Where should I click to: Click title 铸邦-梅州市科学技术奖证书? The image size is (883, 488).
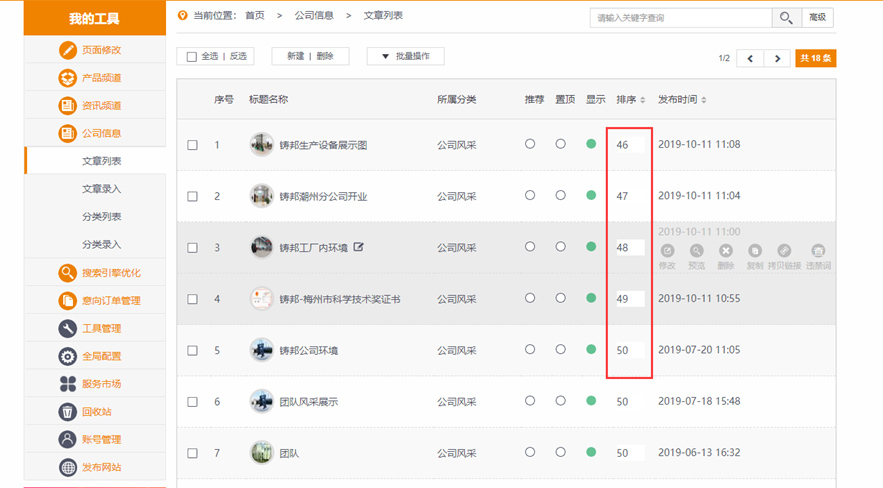340,299
